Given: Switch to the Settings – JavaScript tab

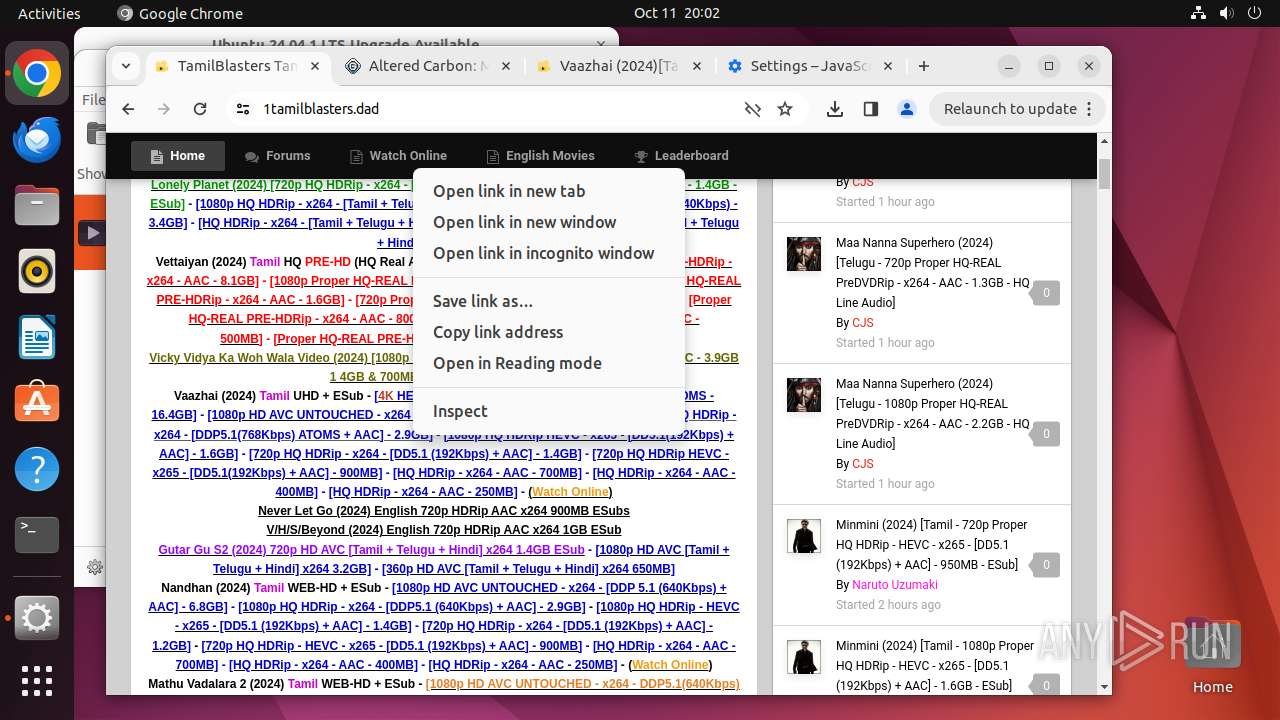Looking at the screenshot, I should pyautogui.click(x=810, y=66).
